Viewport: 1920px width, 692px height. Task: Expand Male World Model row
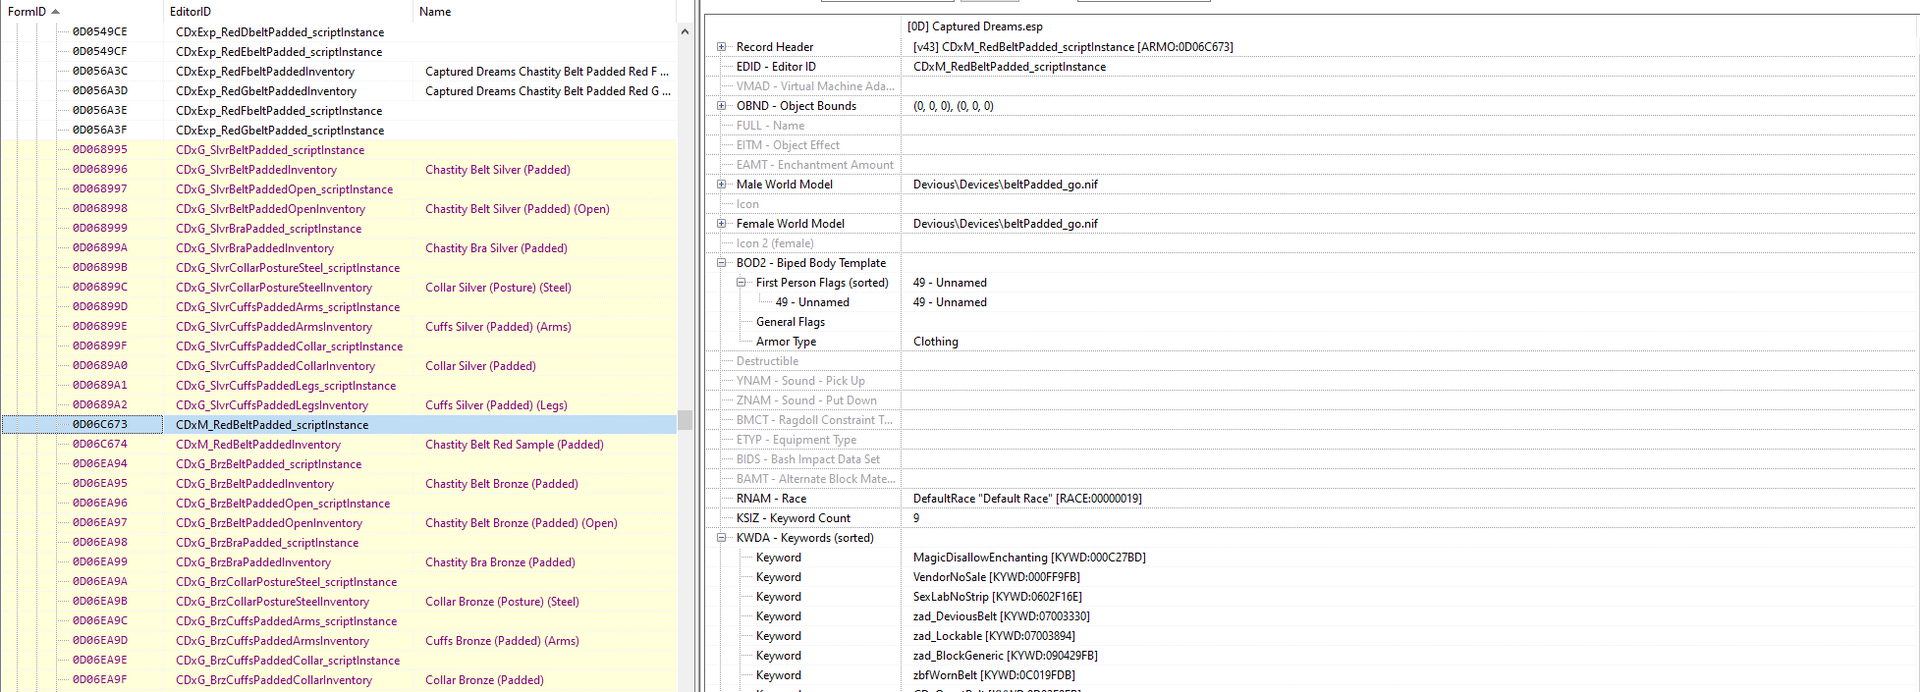[x=721, y=184]
